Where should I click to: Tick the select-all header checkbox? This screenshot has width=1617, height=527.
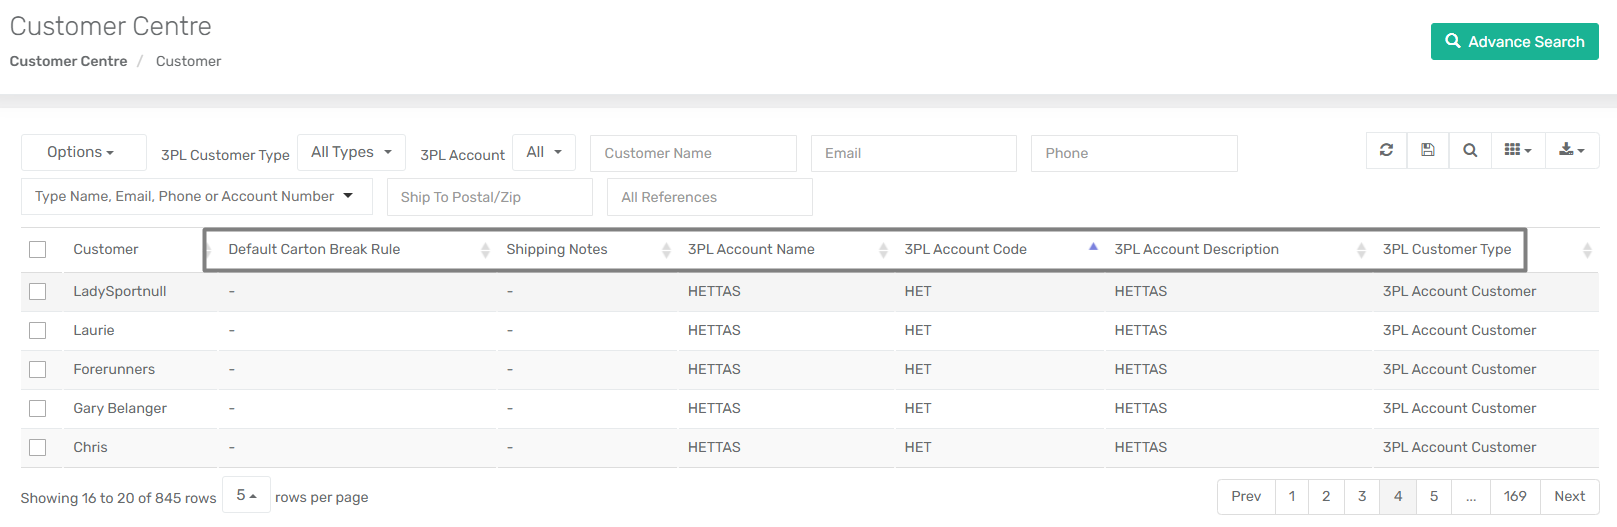pos(38,249)
